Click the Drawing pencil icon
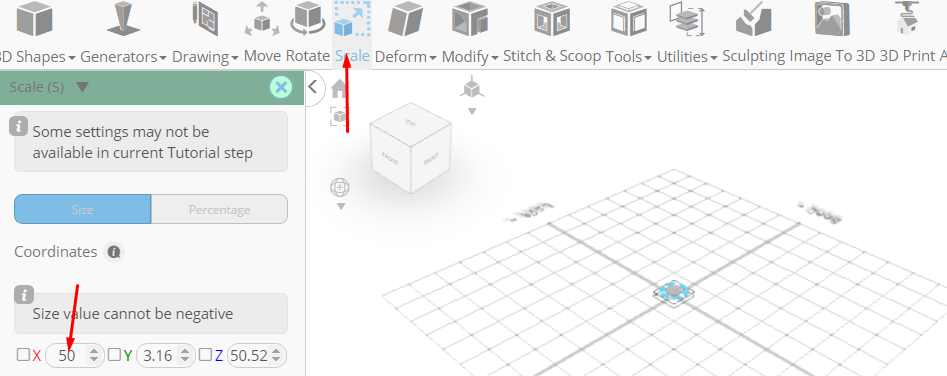Image resolution: width=947 pixels, height=376 pixels. pos(204,18)
